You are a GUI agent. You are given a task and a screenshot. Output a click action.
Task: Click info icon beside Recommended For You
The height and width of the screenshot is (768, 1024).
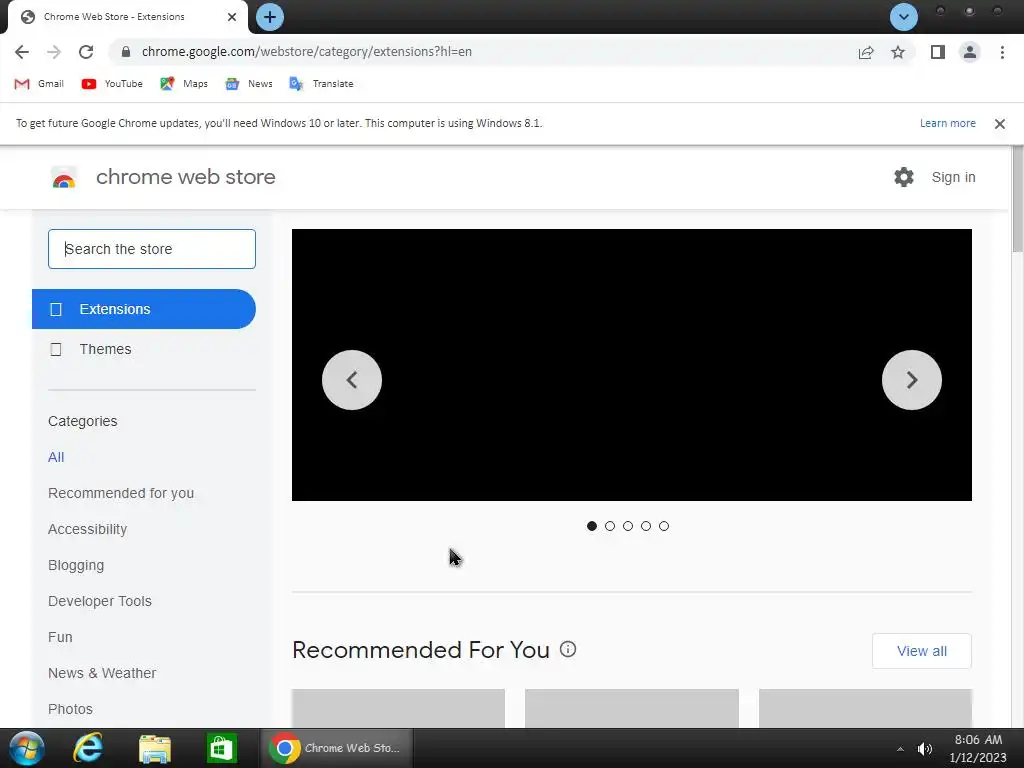[x=568, y=649]
